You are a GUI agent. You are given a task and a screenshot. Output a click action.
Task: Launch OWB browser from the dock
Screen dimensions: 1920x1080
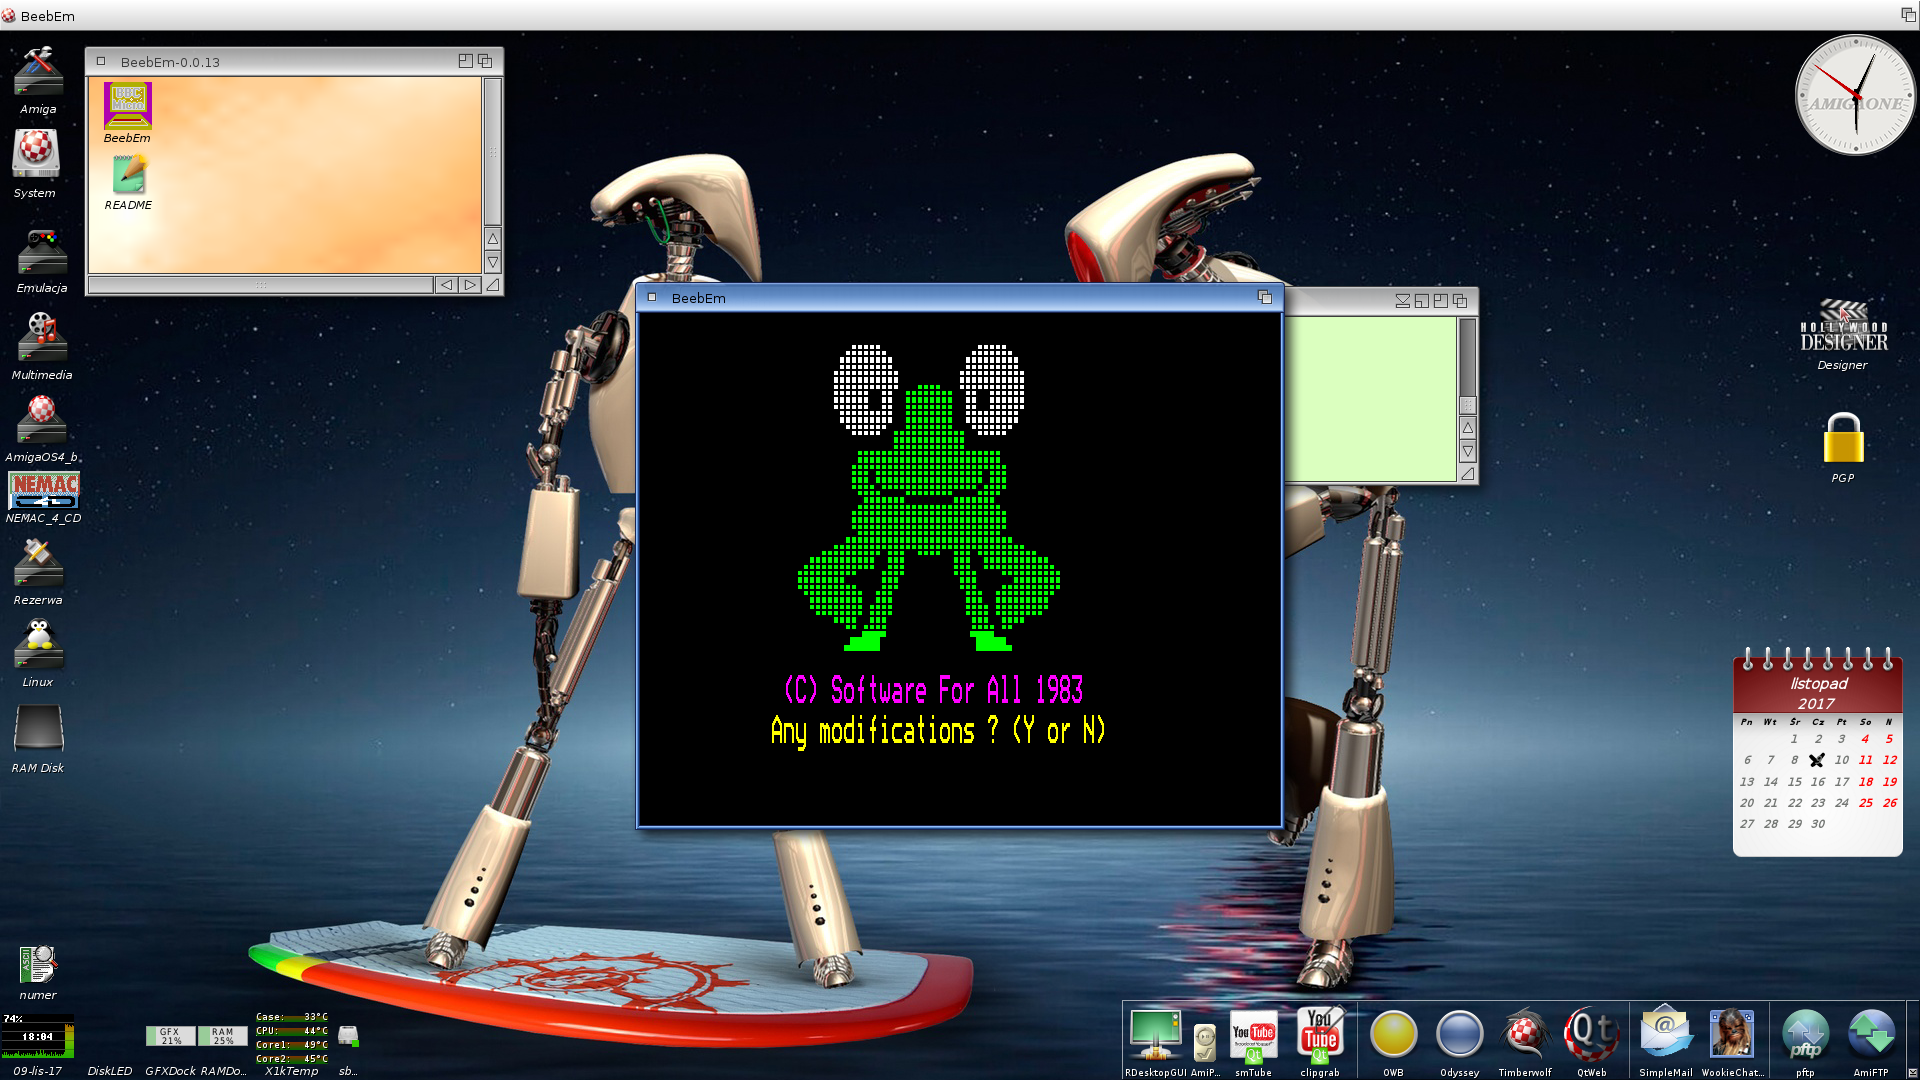tap(1393, 1035)
